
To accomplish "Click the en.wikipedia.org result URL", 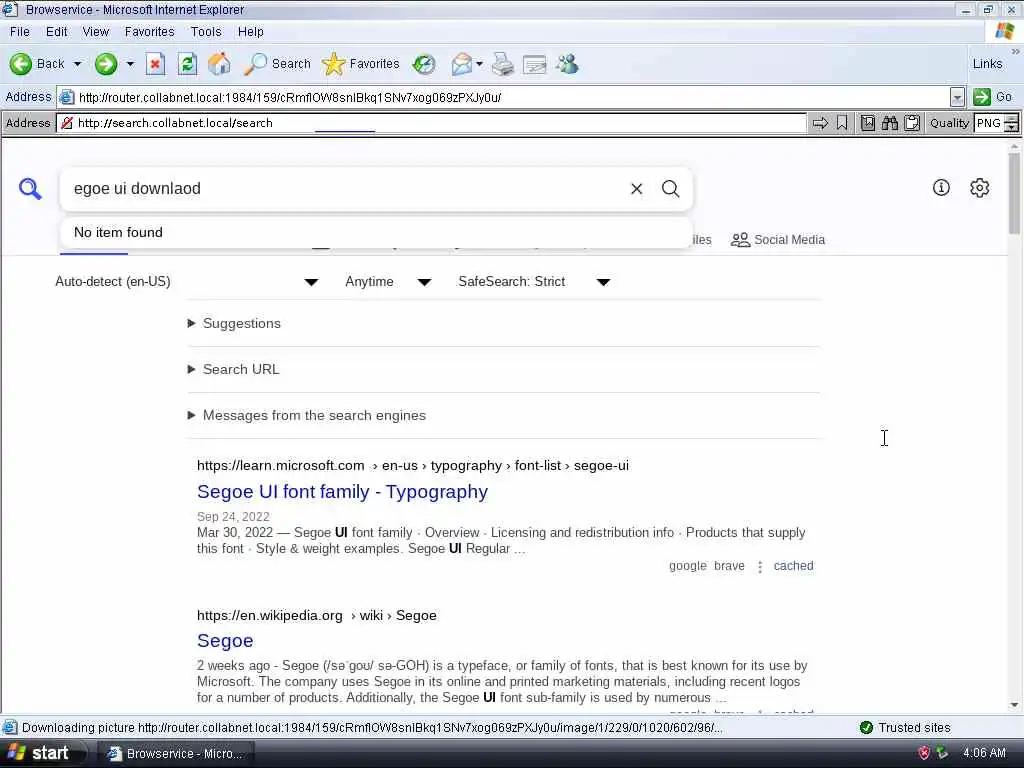I will [x=317, y=615].
